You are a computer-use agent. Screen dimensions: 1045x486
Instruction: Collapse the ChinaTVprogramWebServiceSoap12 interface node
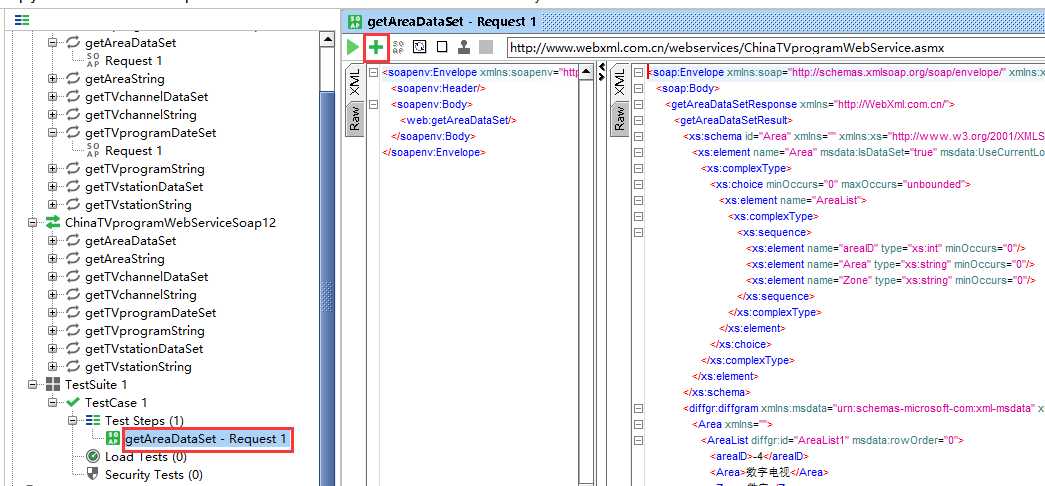[32, 223]
